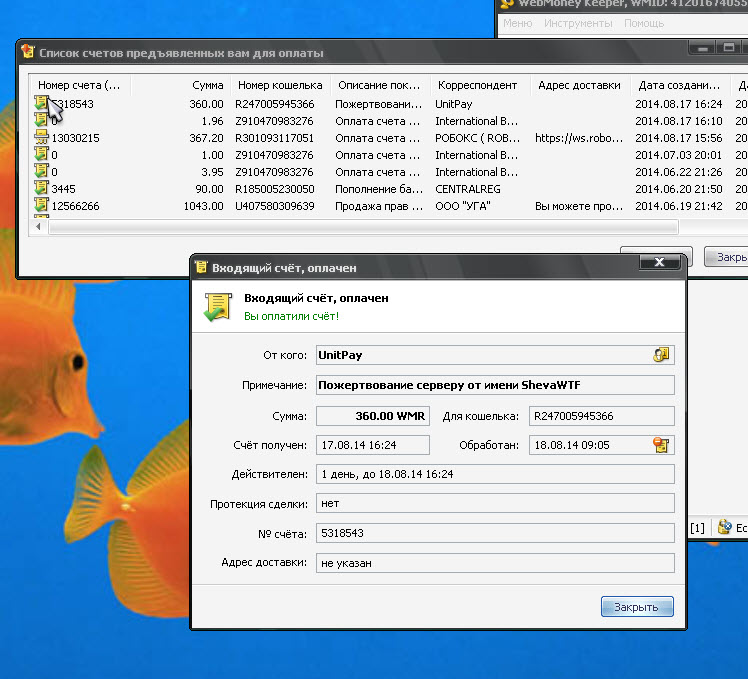Image resolution: width=748 pixels, height=679 pixels.
Task: Sort by Дата создани... column header
Action: (x=680, y=85)
